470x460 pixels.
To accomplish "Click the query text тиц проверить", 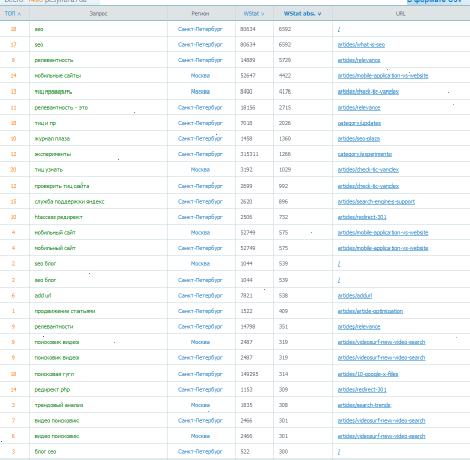I will 53,92.
